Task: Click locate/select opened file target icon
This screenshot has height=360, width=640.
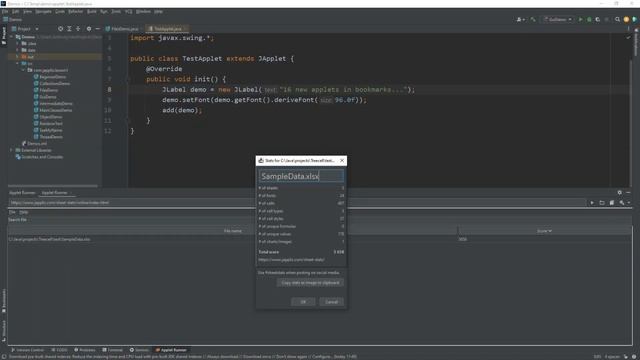Action: (x=60, y=29)
